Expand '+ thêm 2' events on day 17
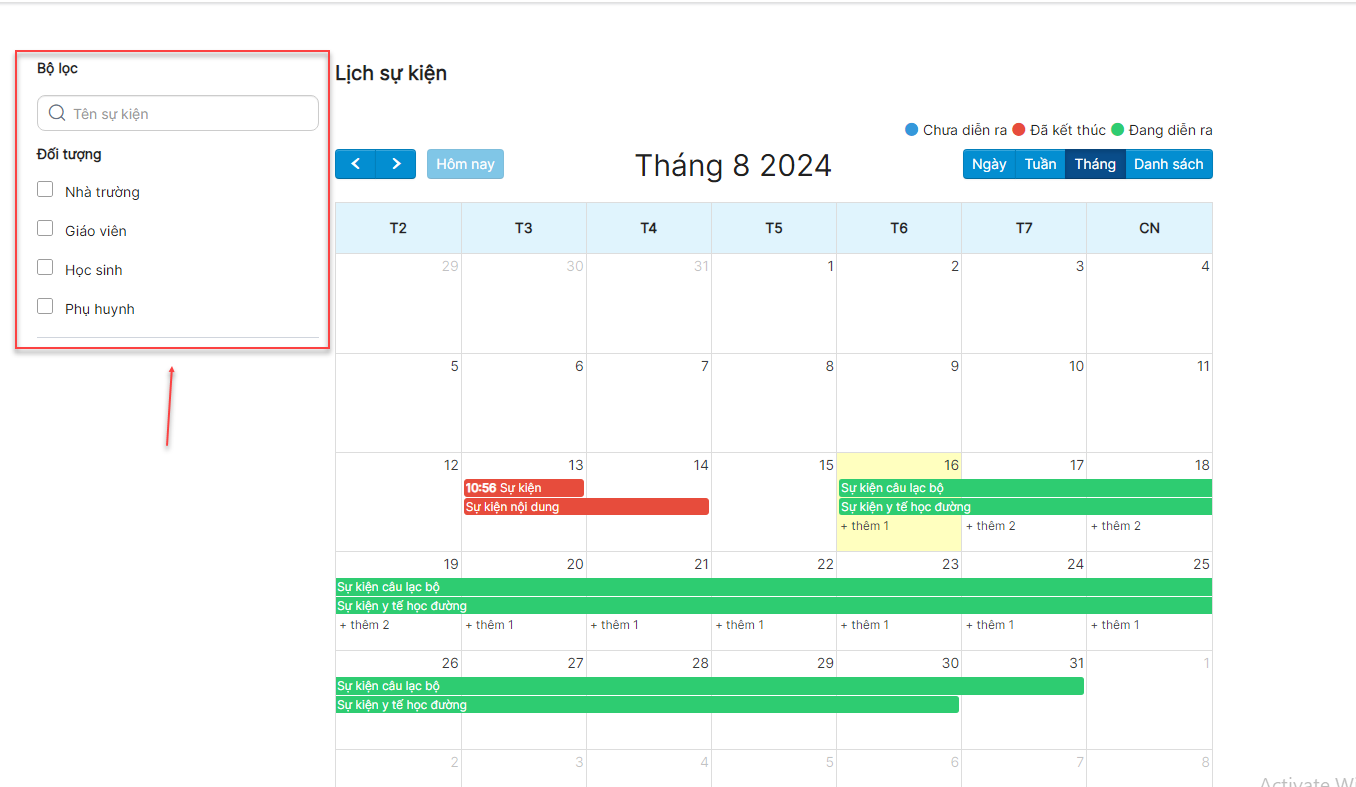 click(990, 526)
